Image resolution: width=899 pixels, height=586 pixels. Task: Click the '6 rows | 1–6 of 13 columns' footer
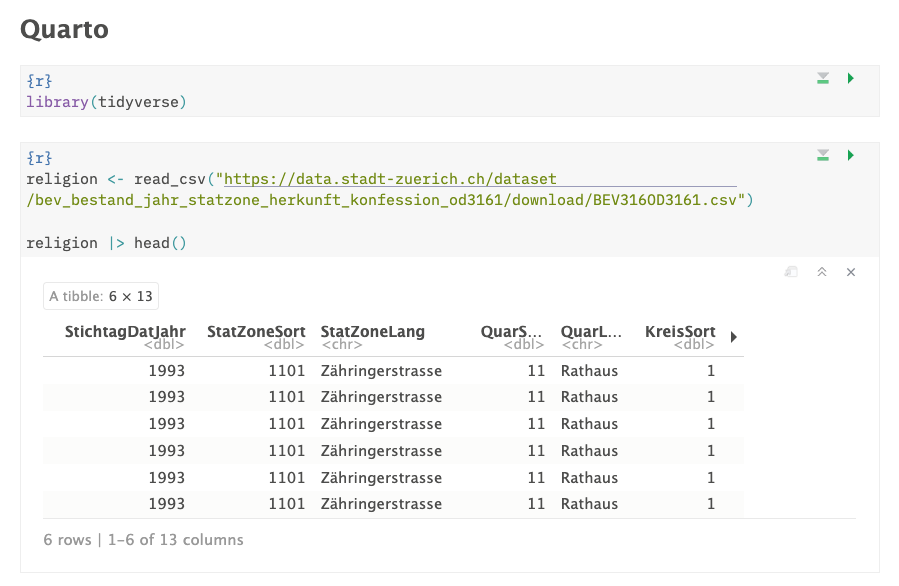pos(143,540)
